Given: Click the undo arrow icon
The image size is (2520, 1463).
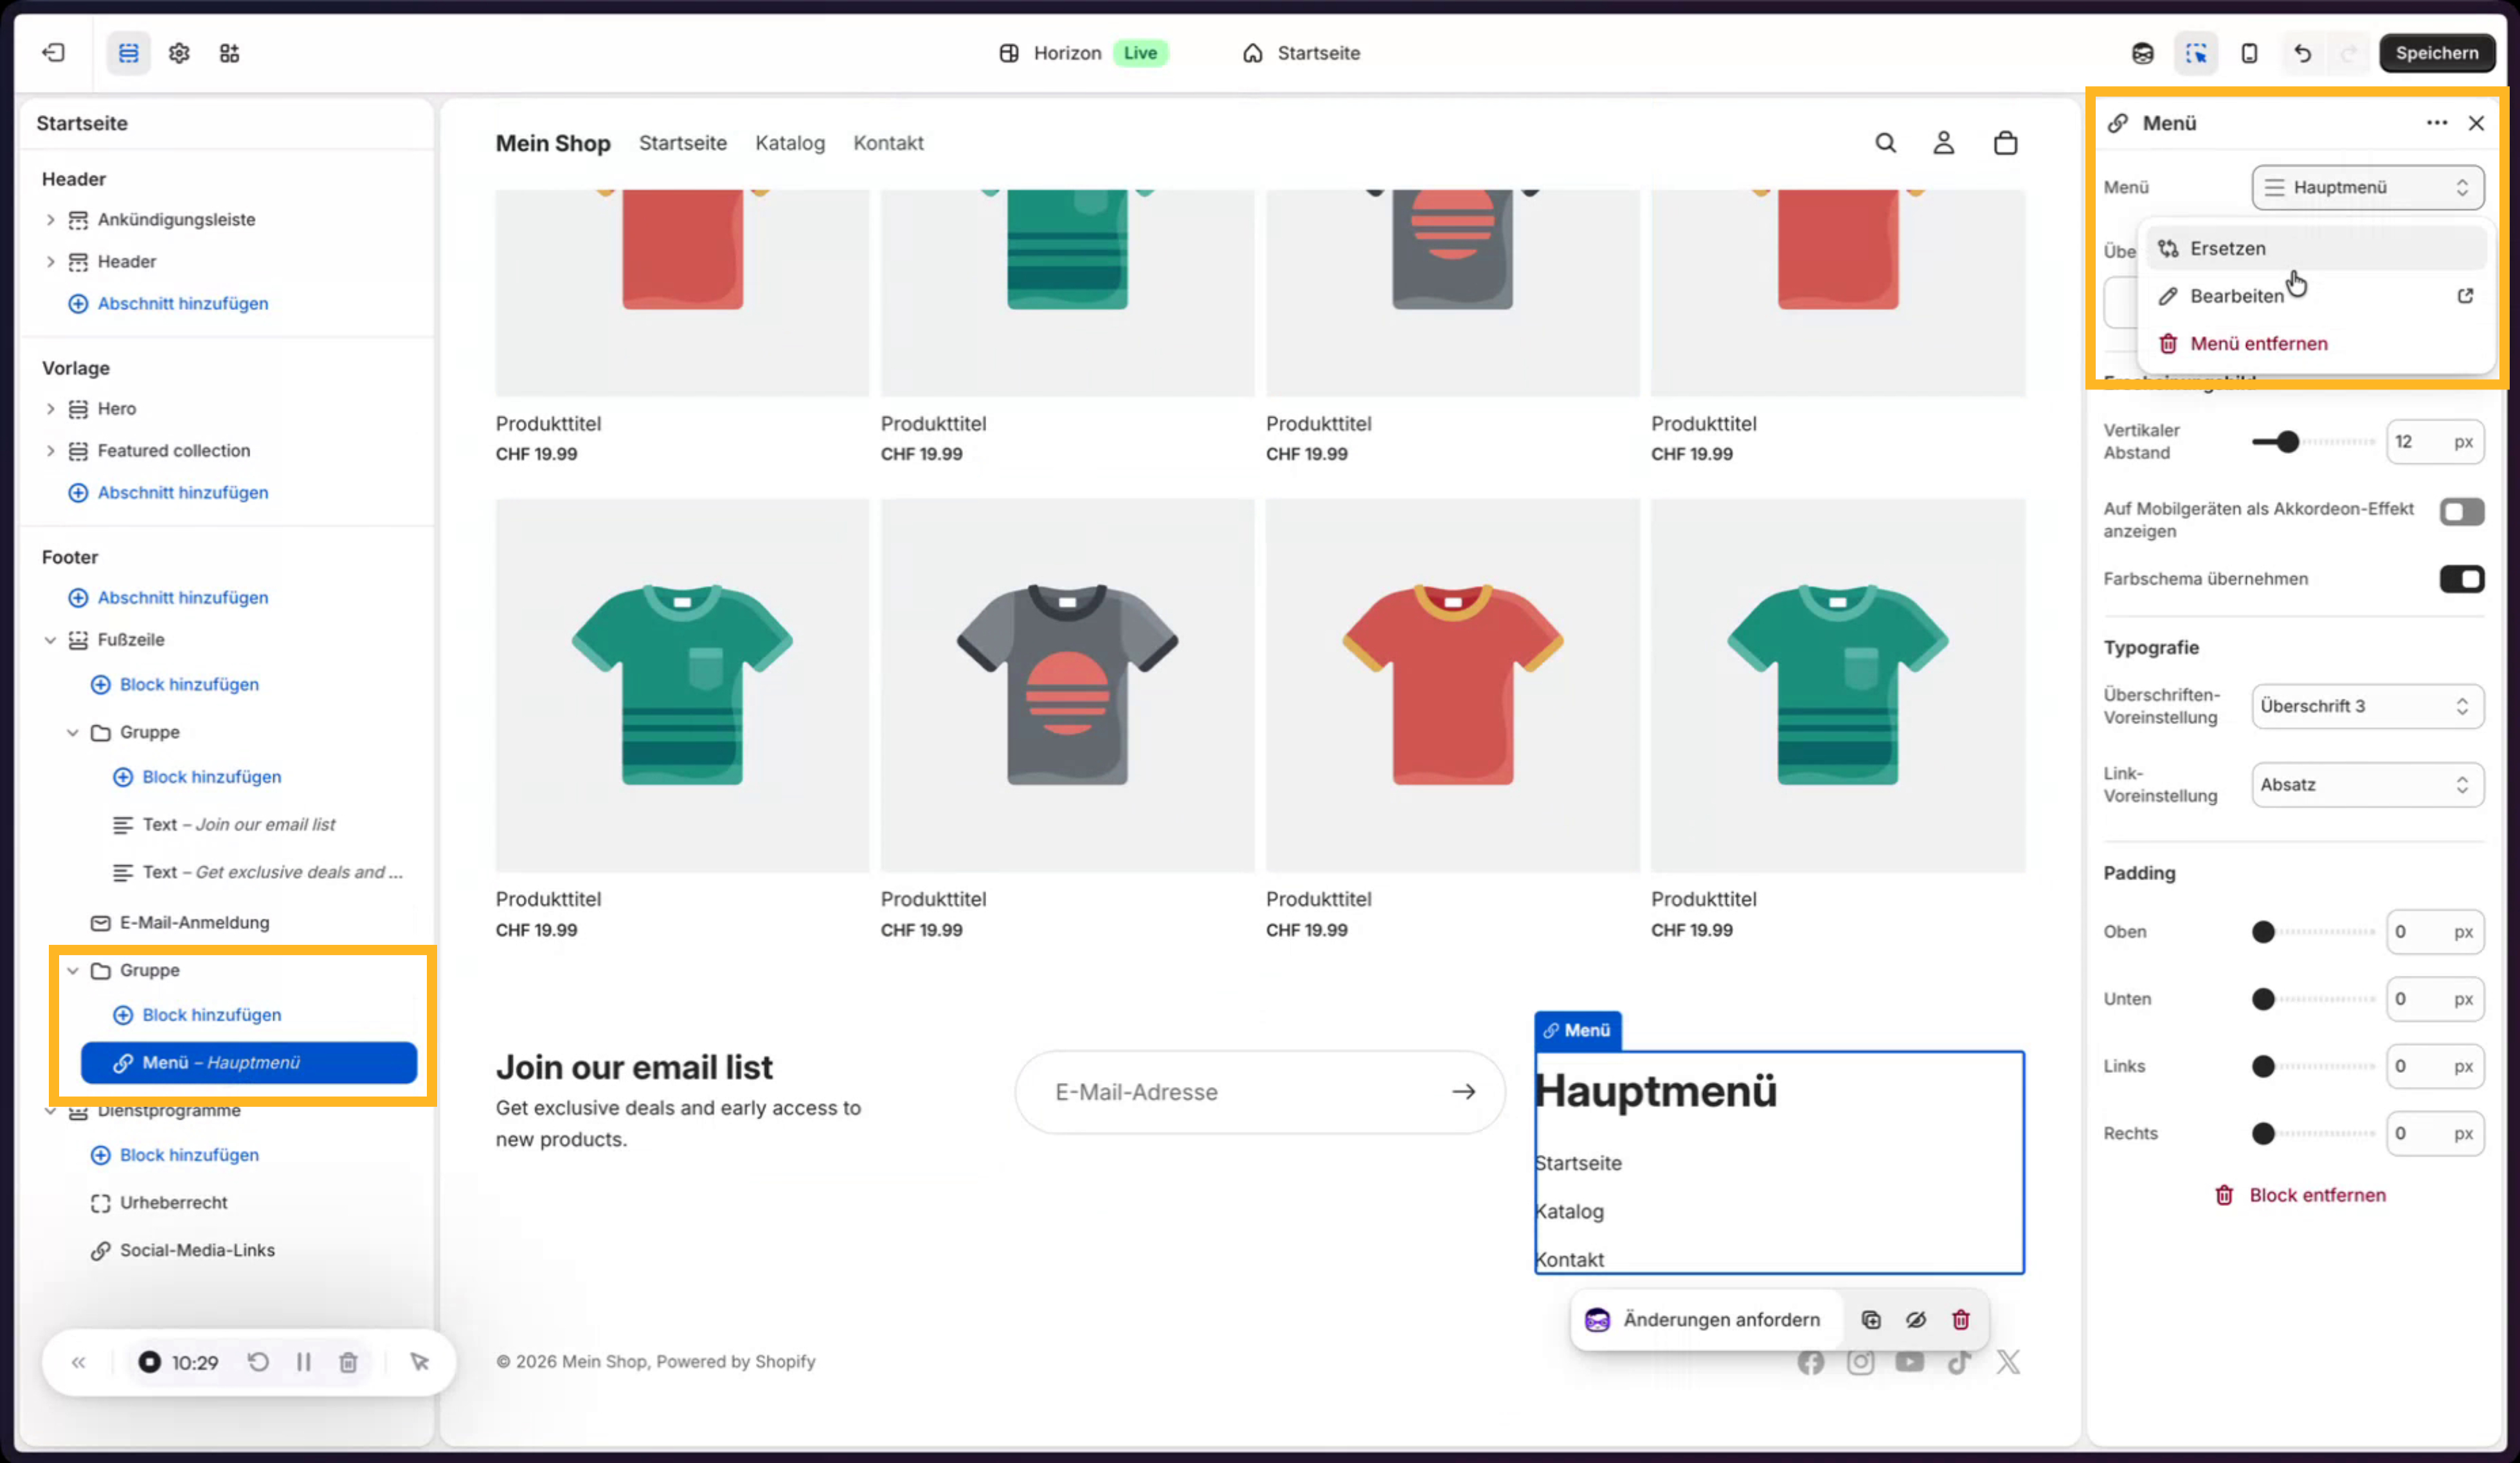Looking at the screenshot, I should click(2302, 53).
